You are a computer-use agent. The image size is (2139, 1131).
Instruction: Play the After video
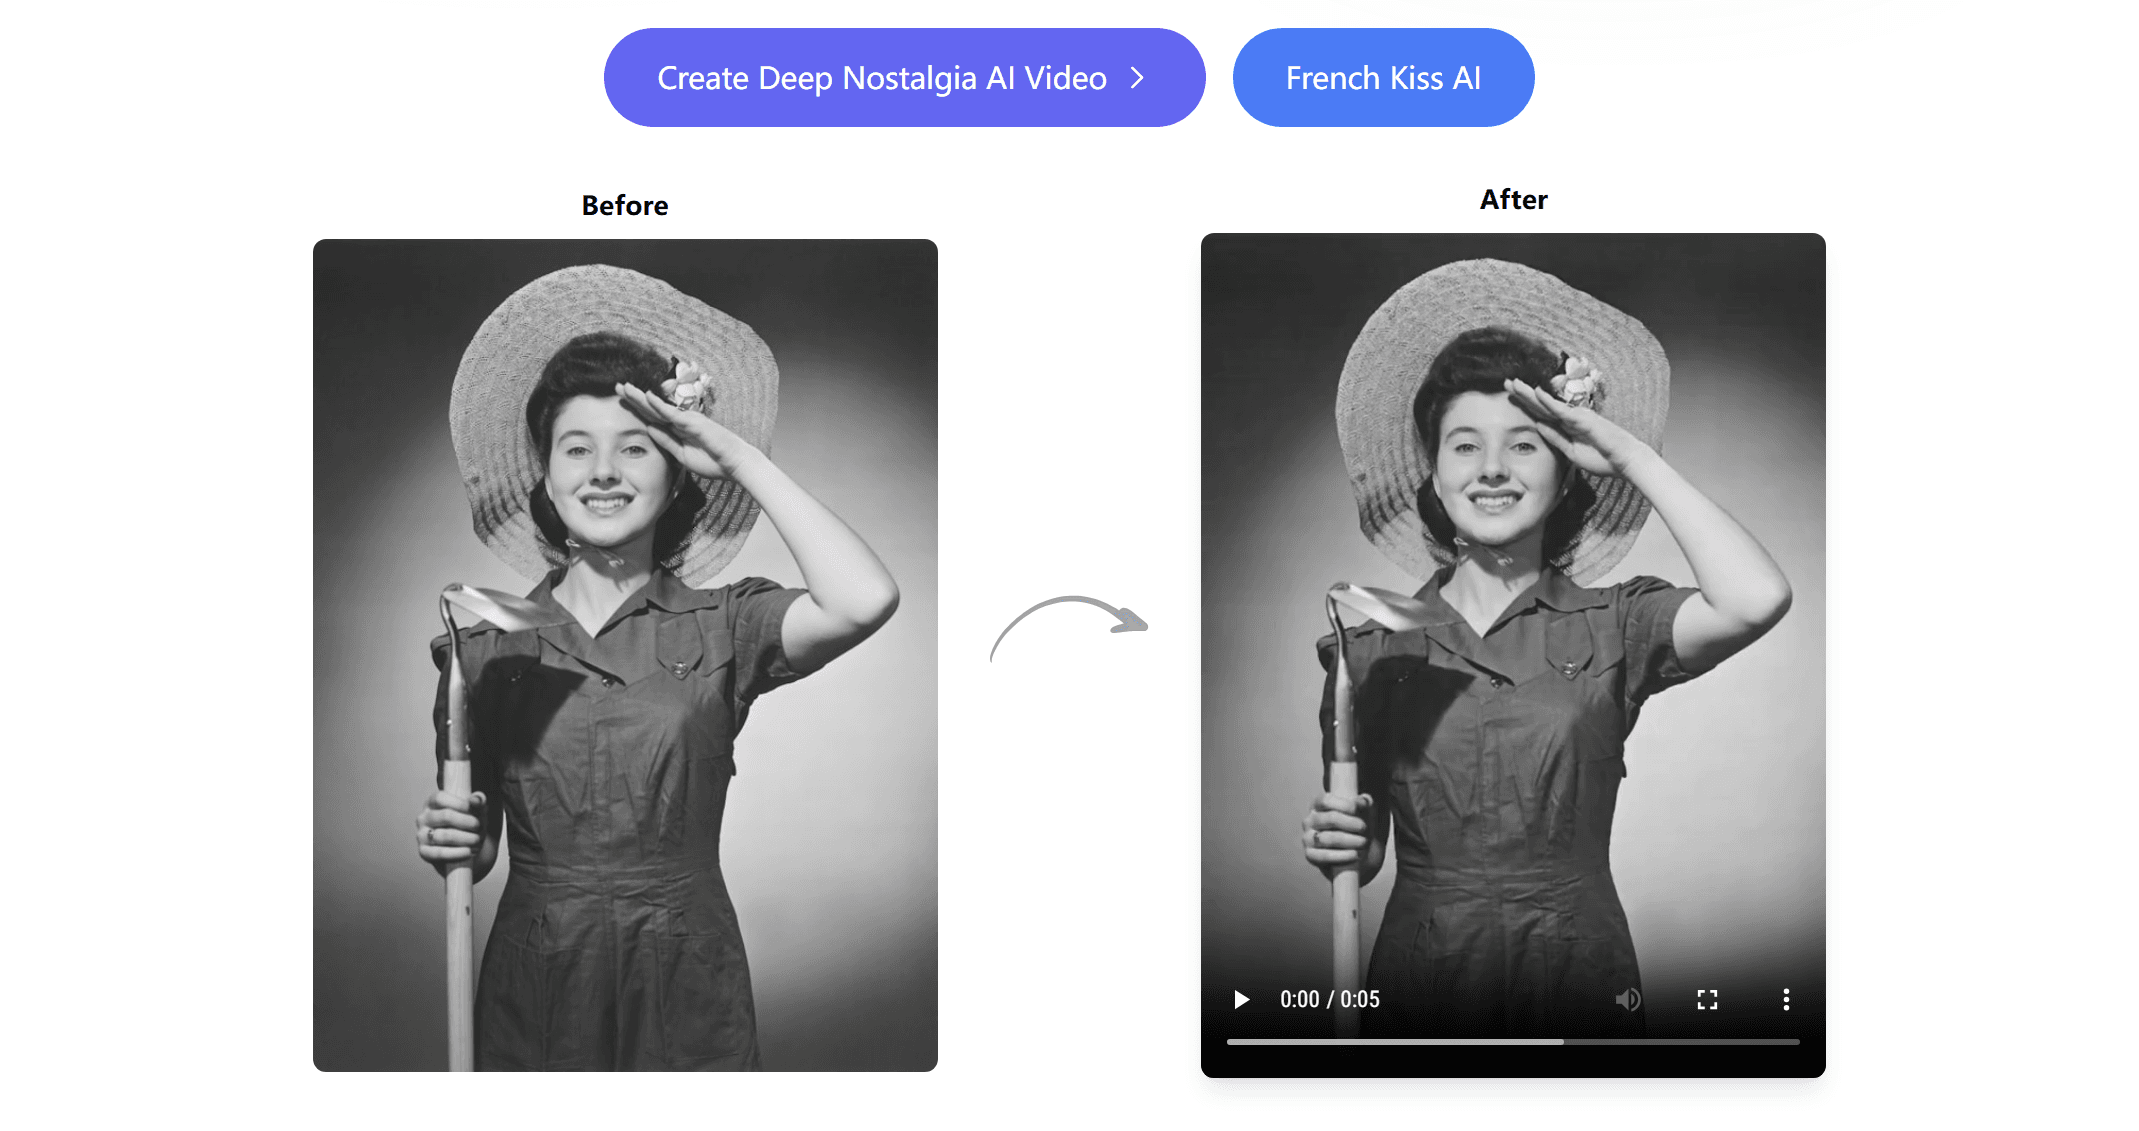pyautogui.click(x=1241, y=1000)
